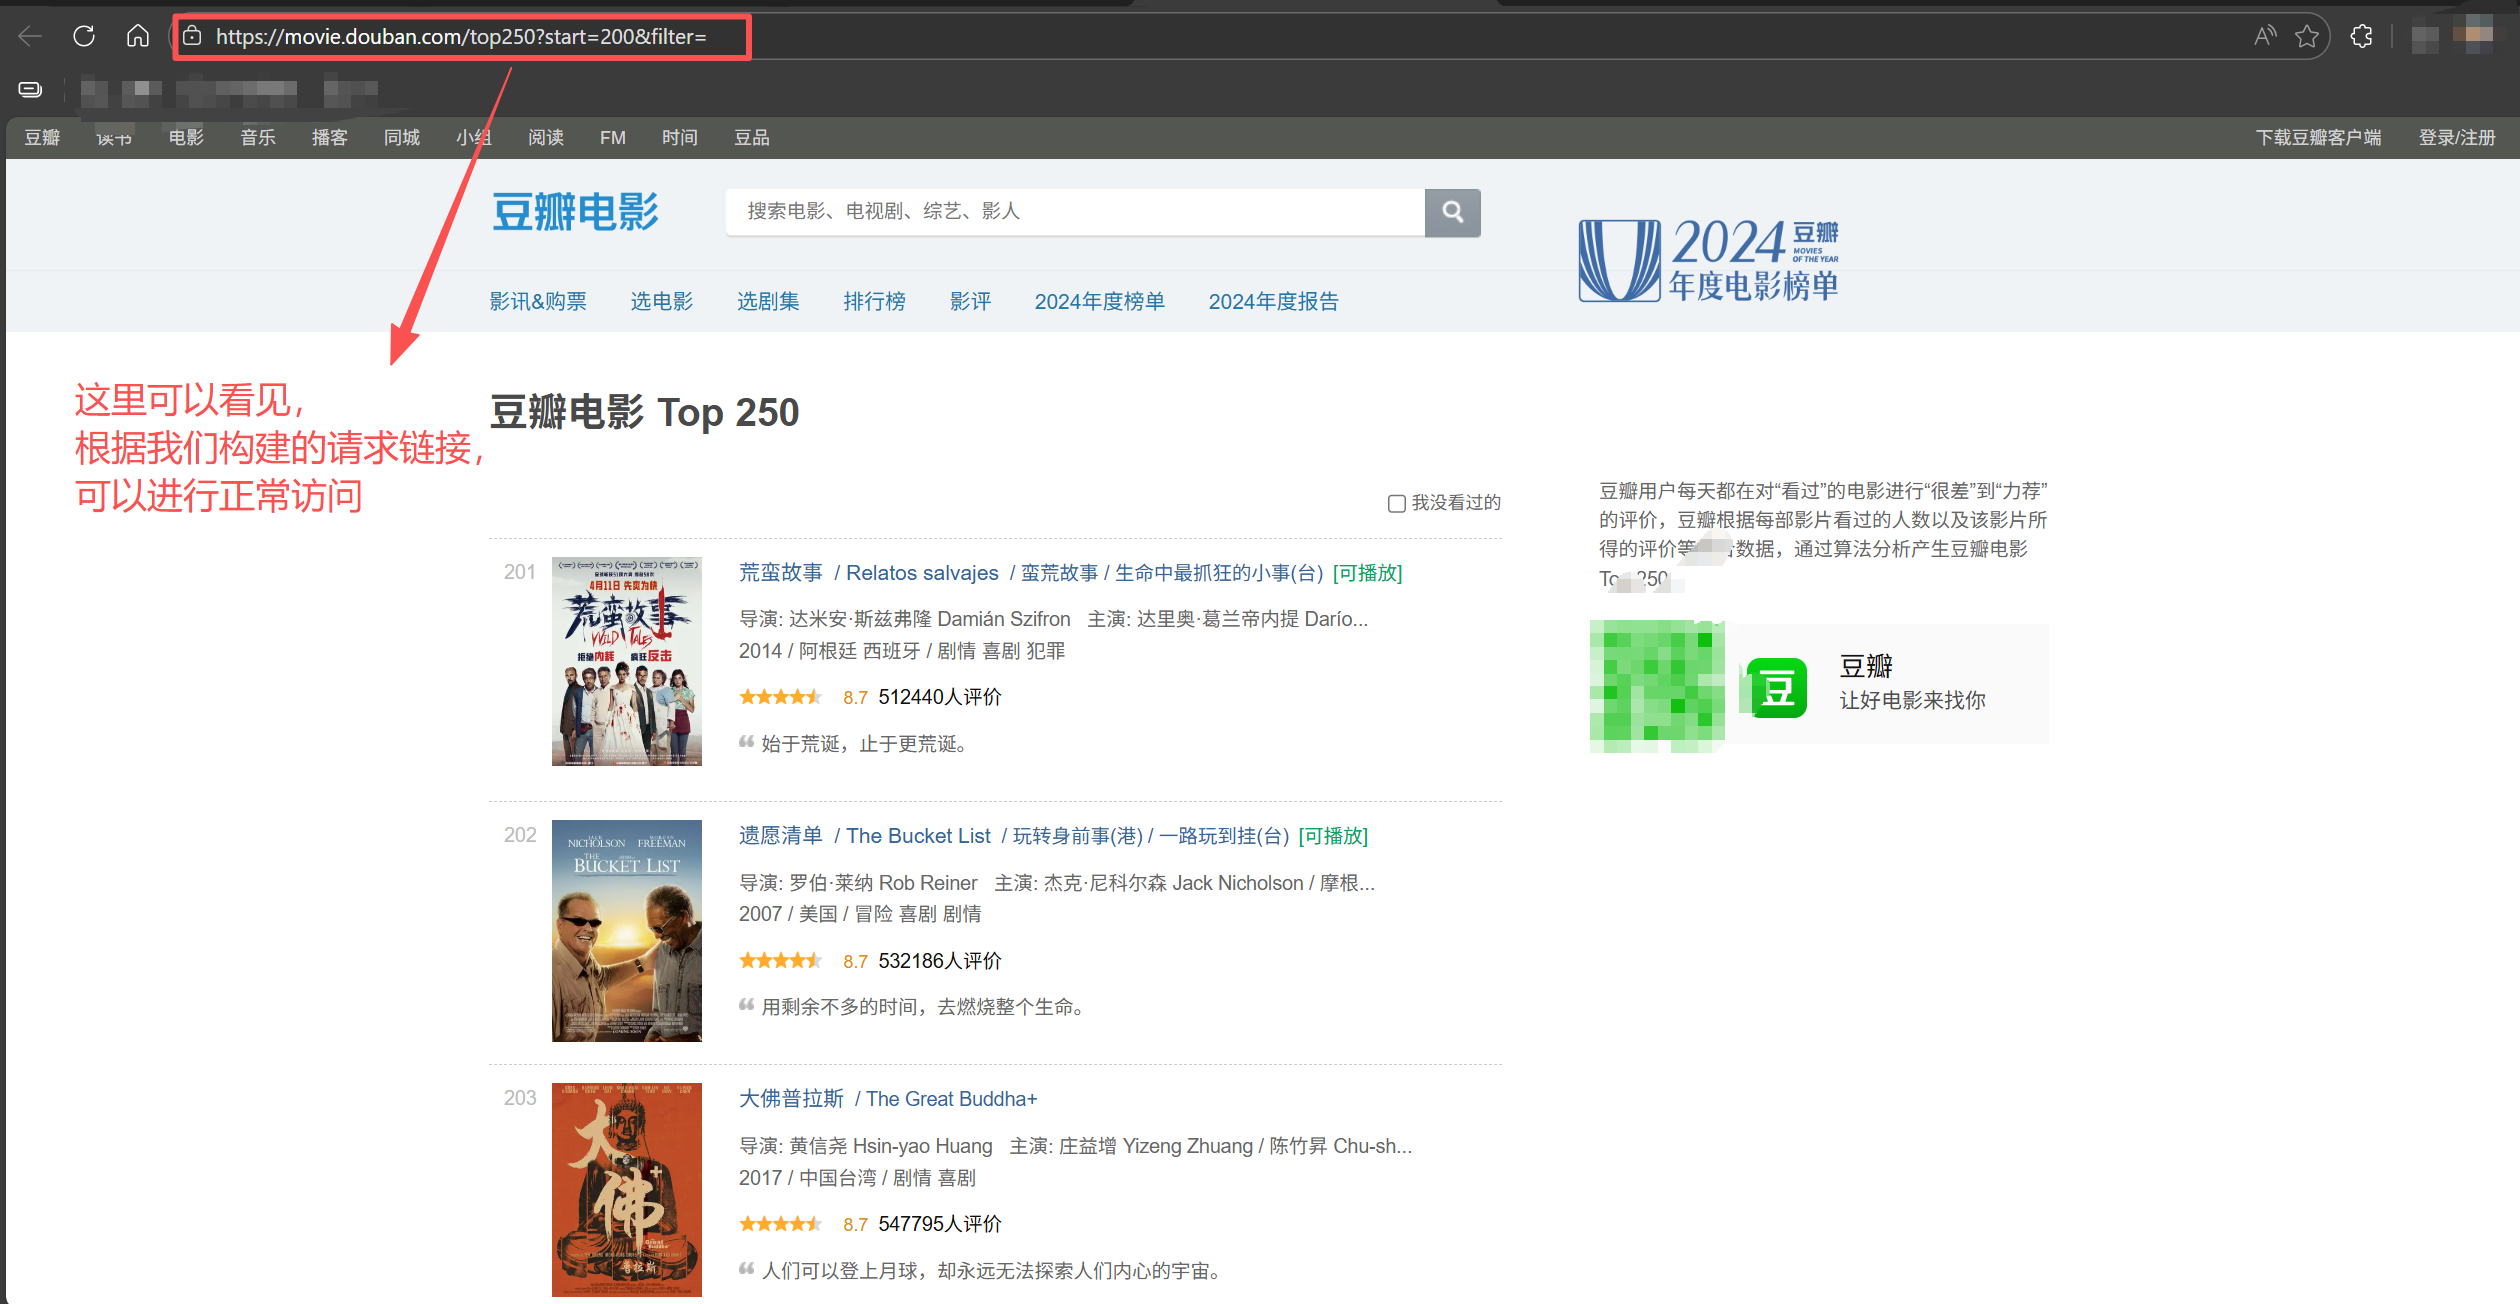2520x1304 pixels.
Task: Click 可播放 link for 荒蛮故事
Action: coord(1368,573)
